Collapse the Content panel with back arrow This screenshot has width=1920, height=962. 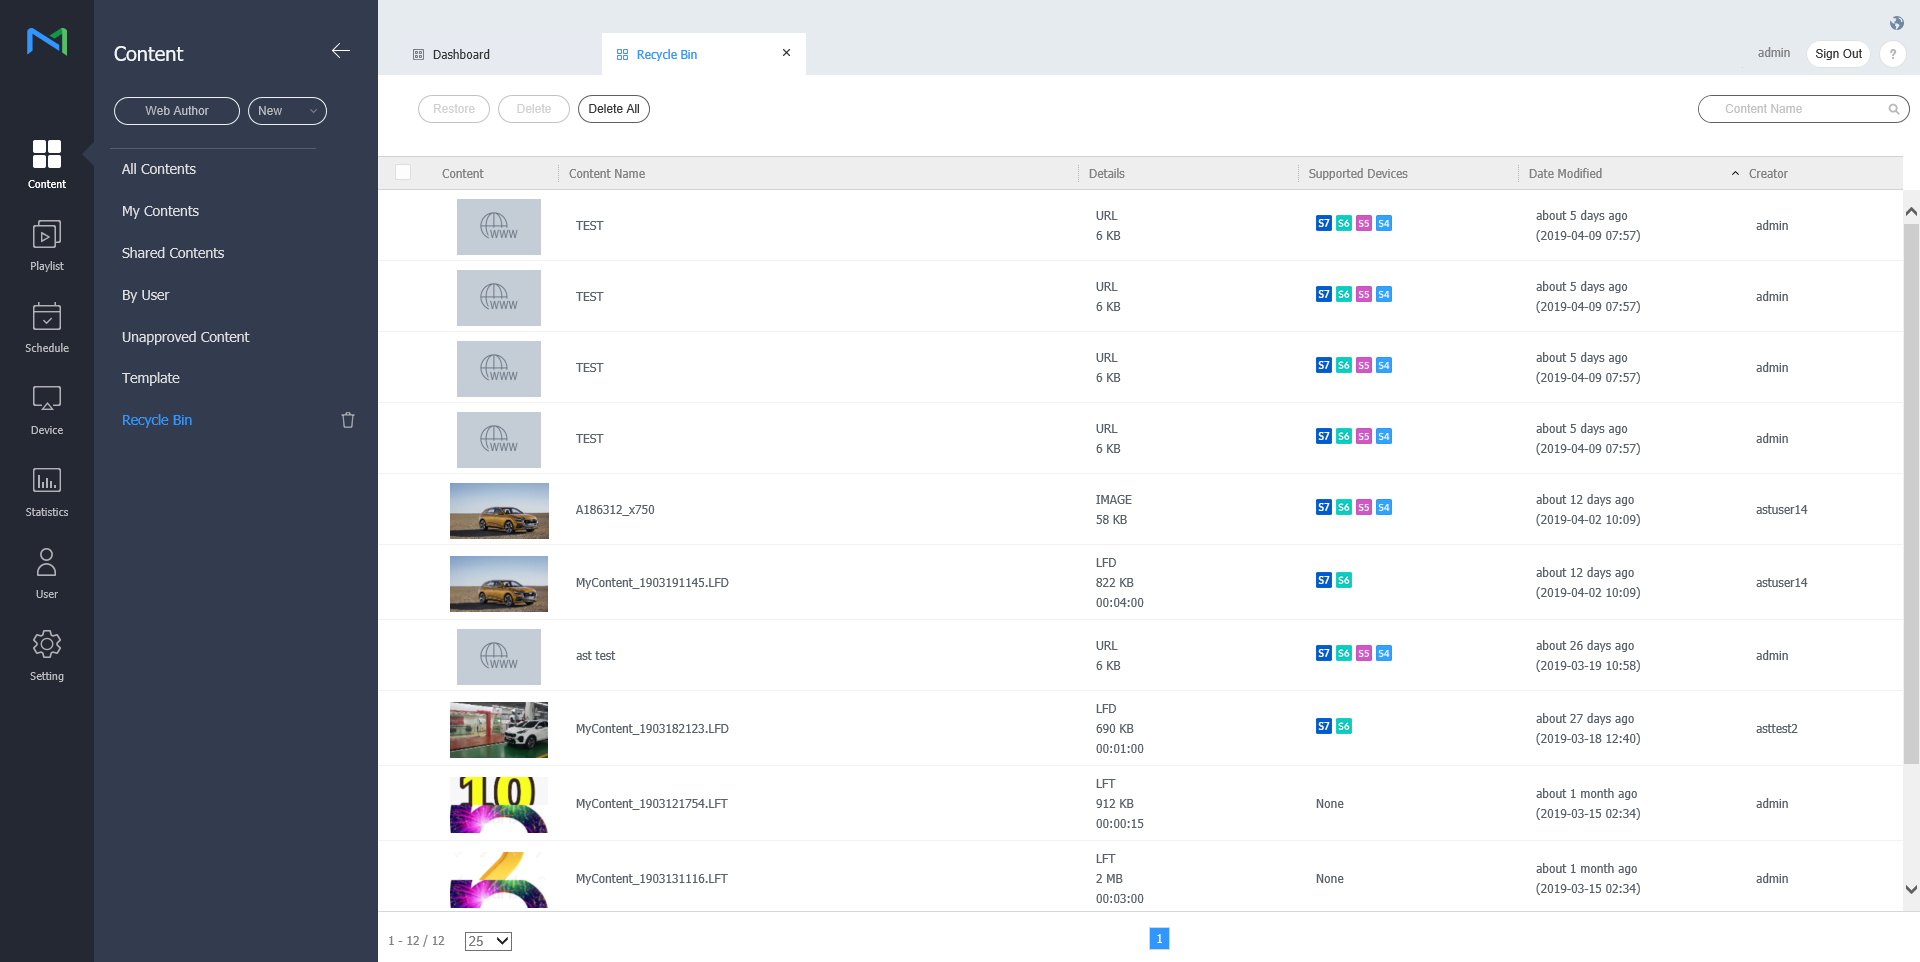tap(341, 51)
